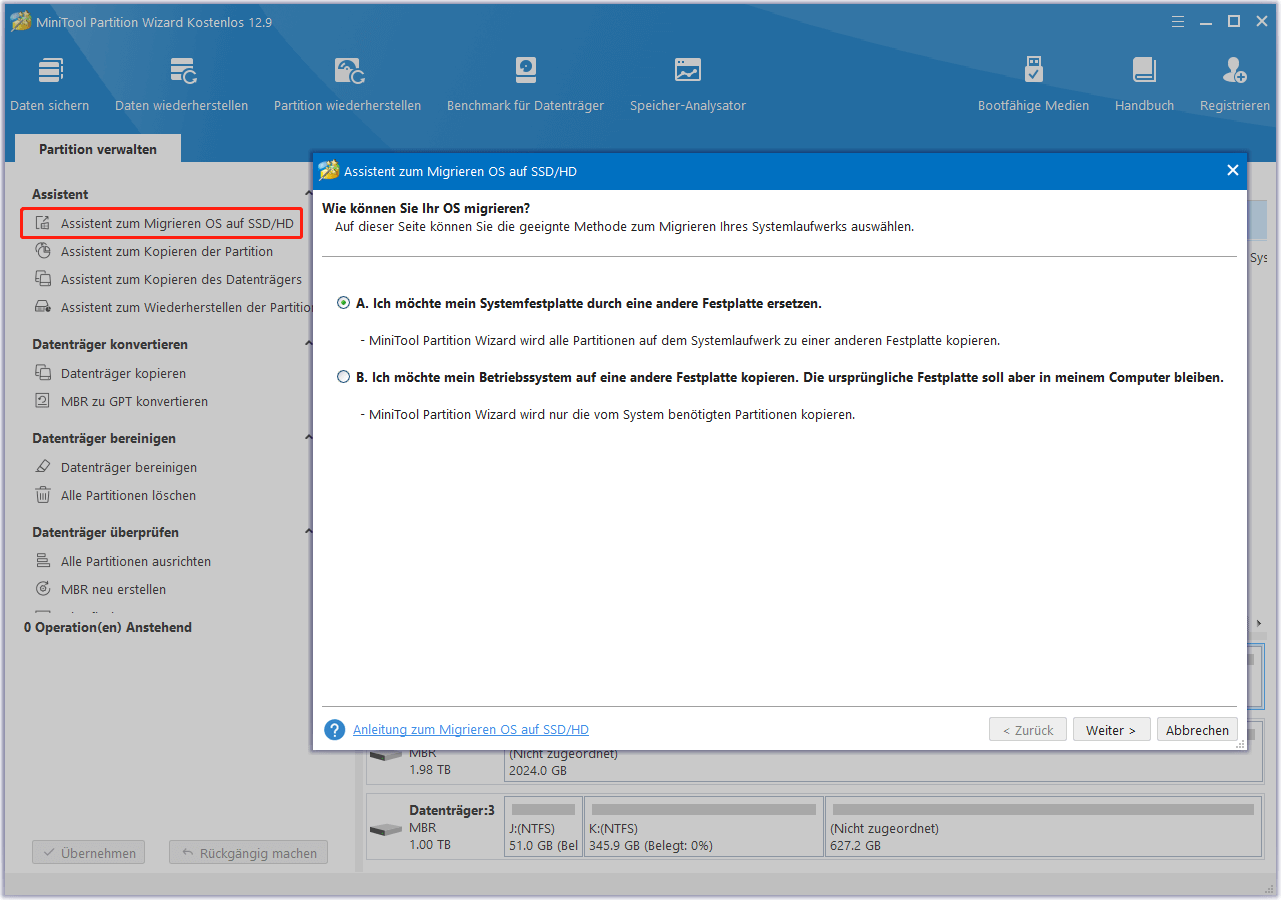This screenshot has height=901, width=1281.
Task: Click Assistent zum Migrieren OS sidebar icon
Action: pyautogui.click(x=43, y=223)
